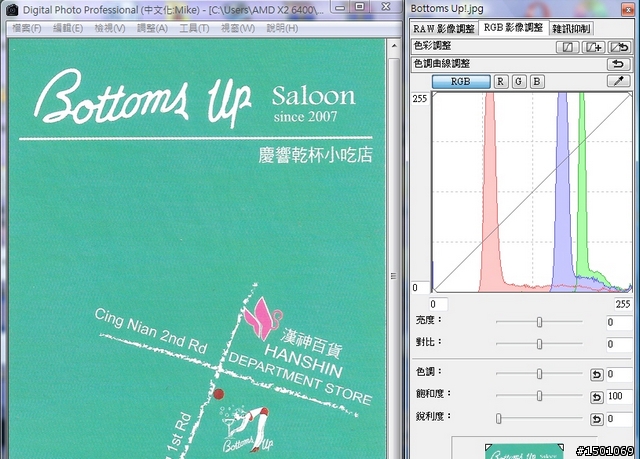The height and width of the screenshot is (459, 640).
Task: Open the 說明(H) menu
Action: [282, 28]
